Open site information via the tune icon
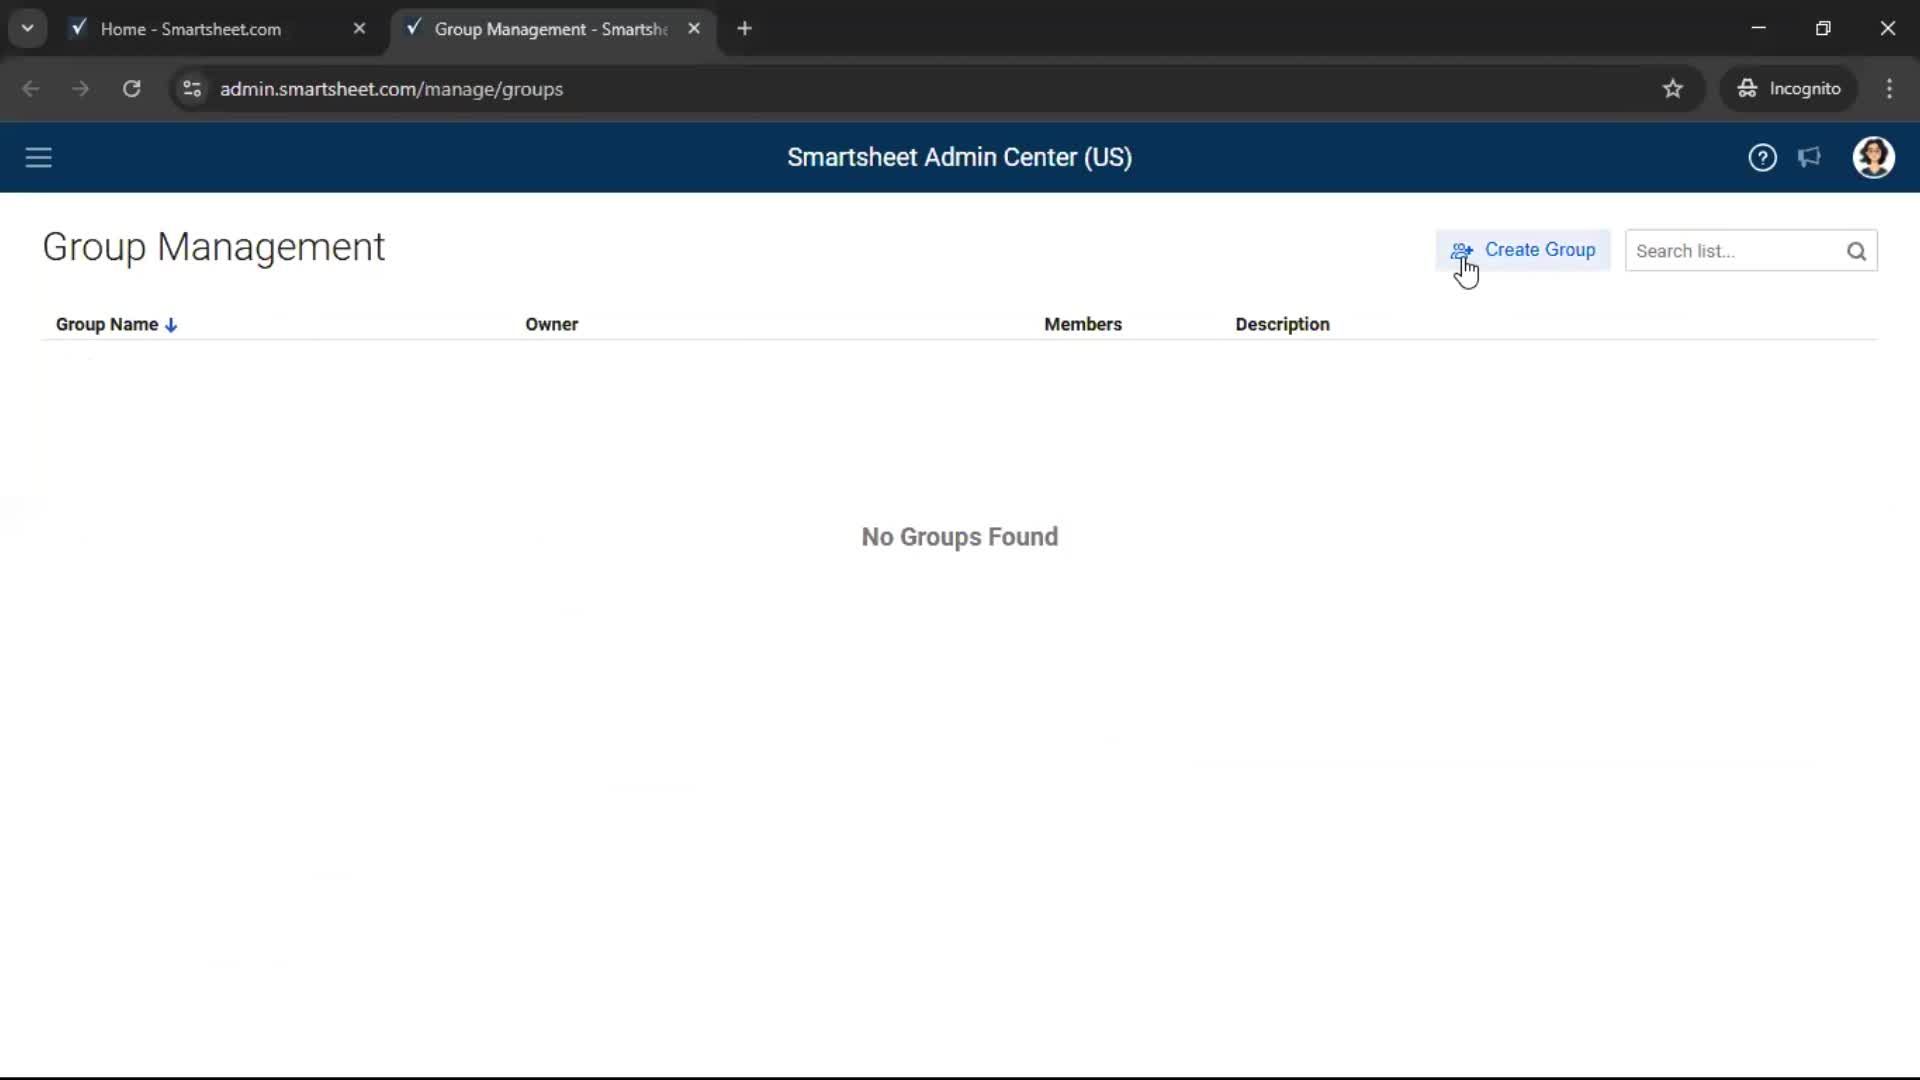 pyautogui.click(x=191, y=89)
